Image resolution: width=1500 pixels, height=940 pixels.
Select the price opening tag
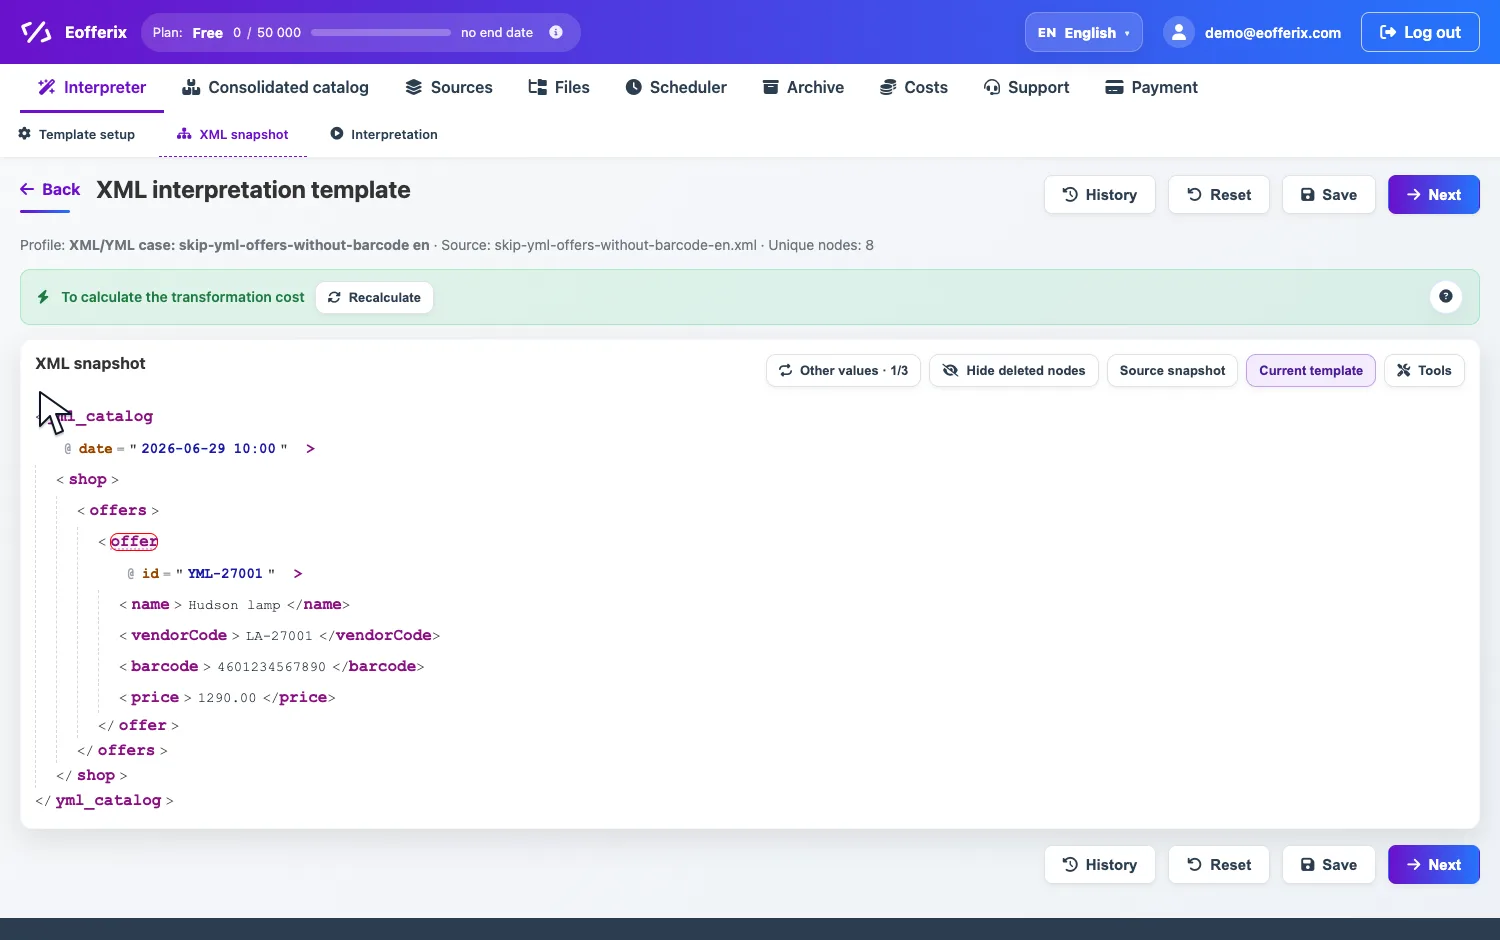pyautogui.click(x=155, y=697)
